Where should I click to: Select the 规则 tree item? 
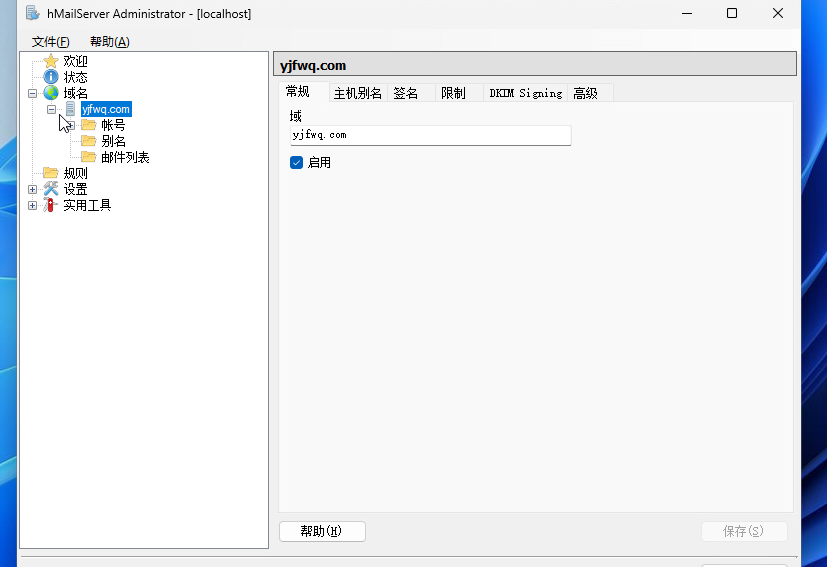point(75,173)
